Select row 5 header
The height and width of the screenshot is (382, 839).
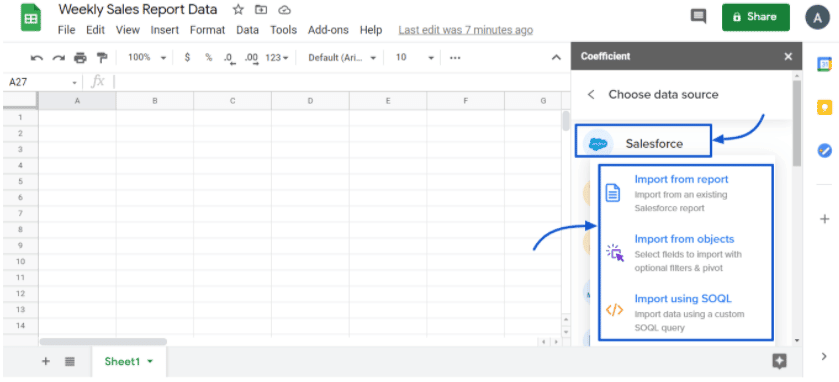20,181
